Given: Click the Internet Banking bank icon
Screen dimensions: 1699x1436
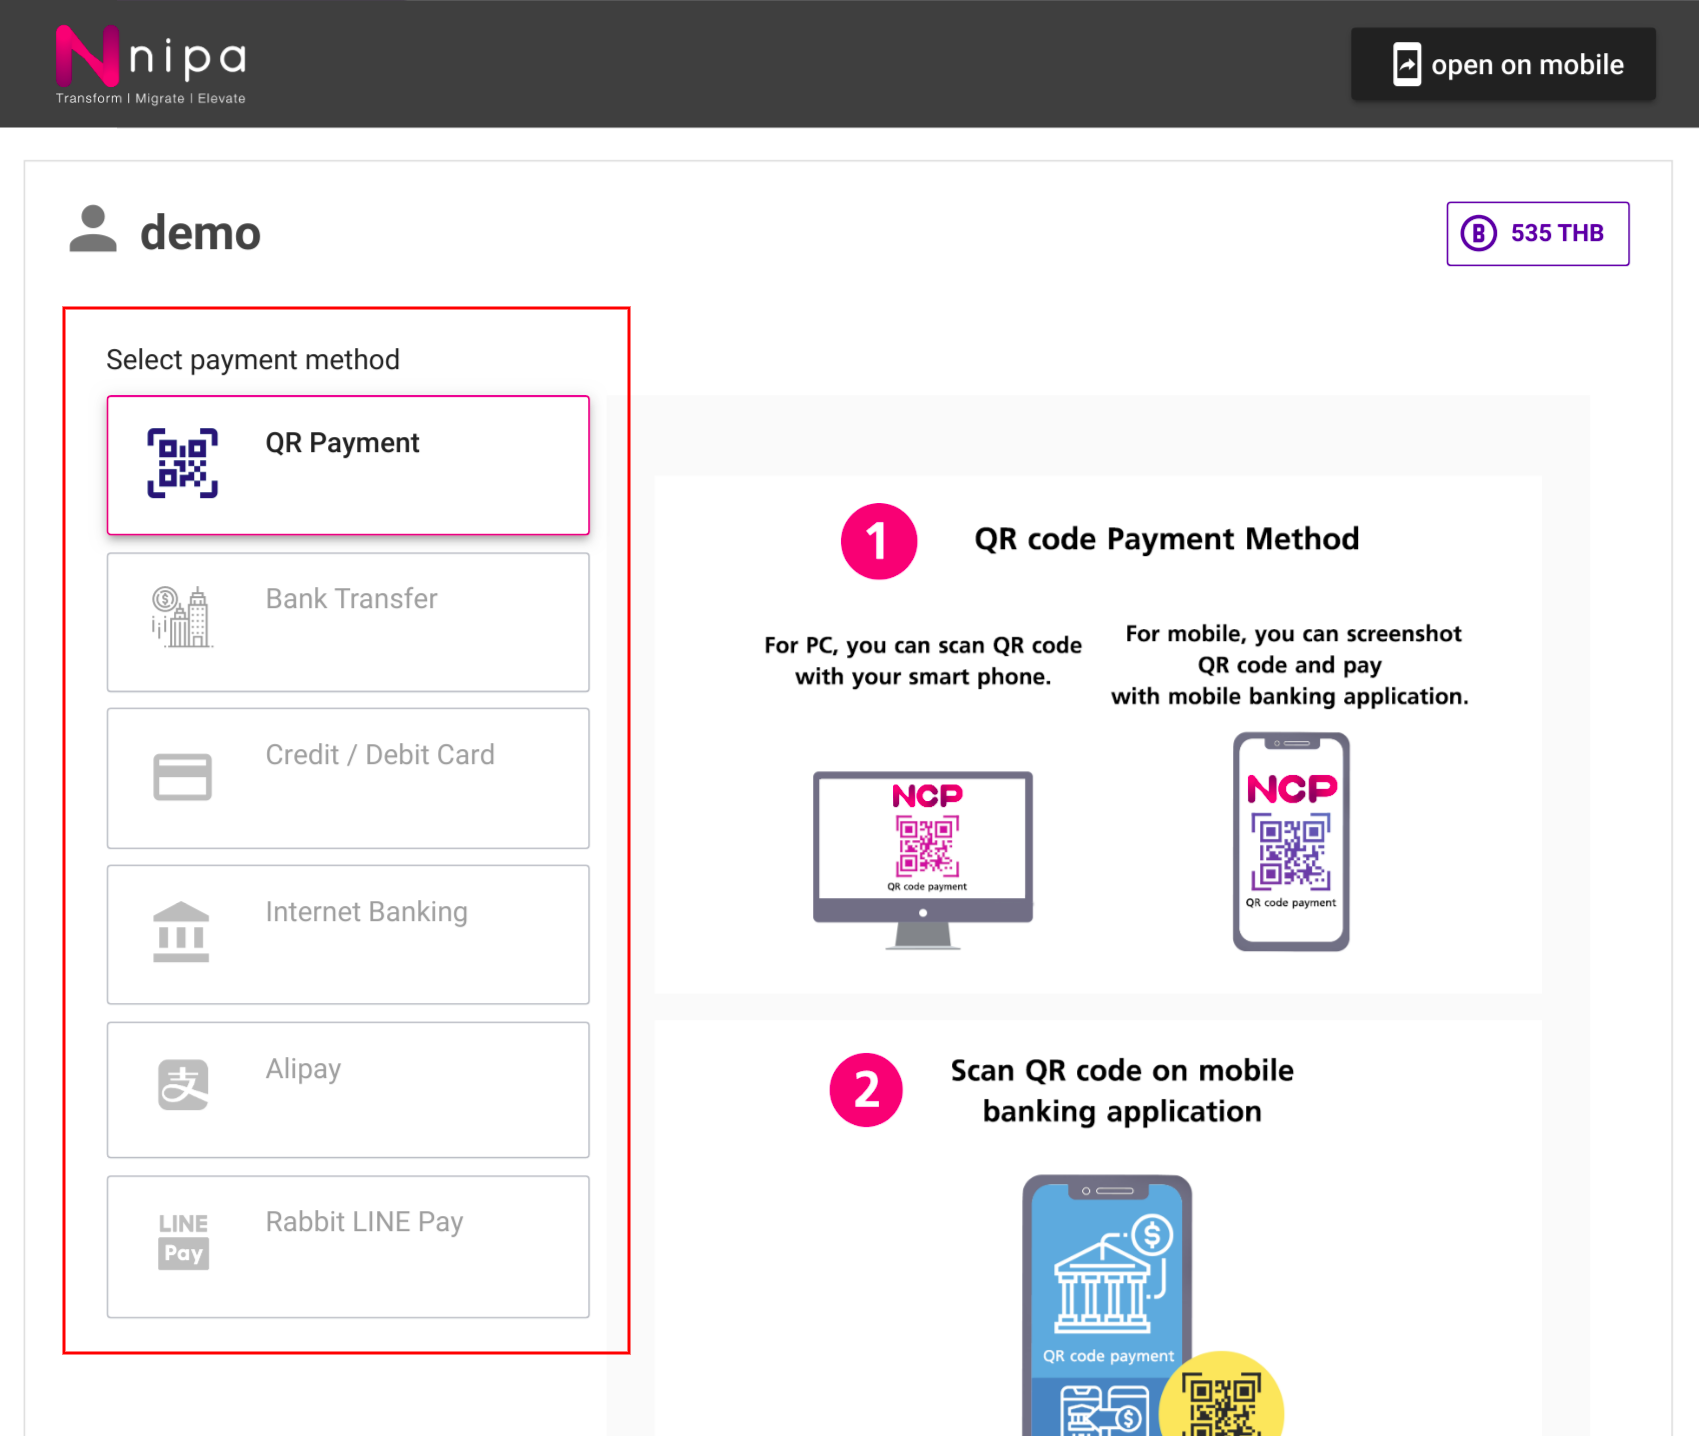Looking at the screenshot, I should click(x=181, y=932).
